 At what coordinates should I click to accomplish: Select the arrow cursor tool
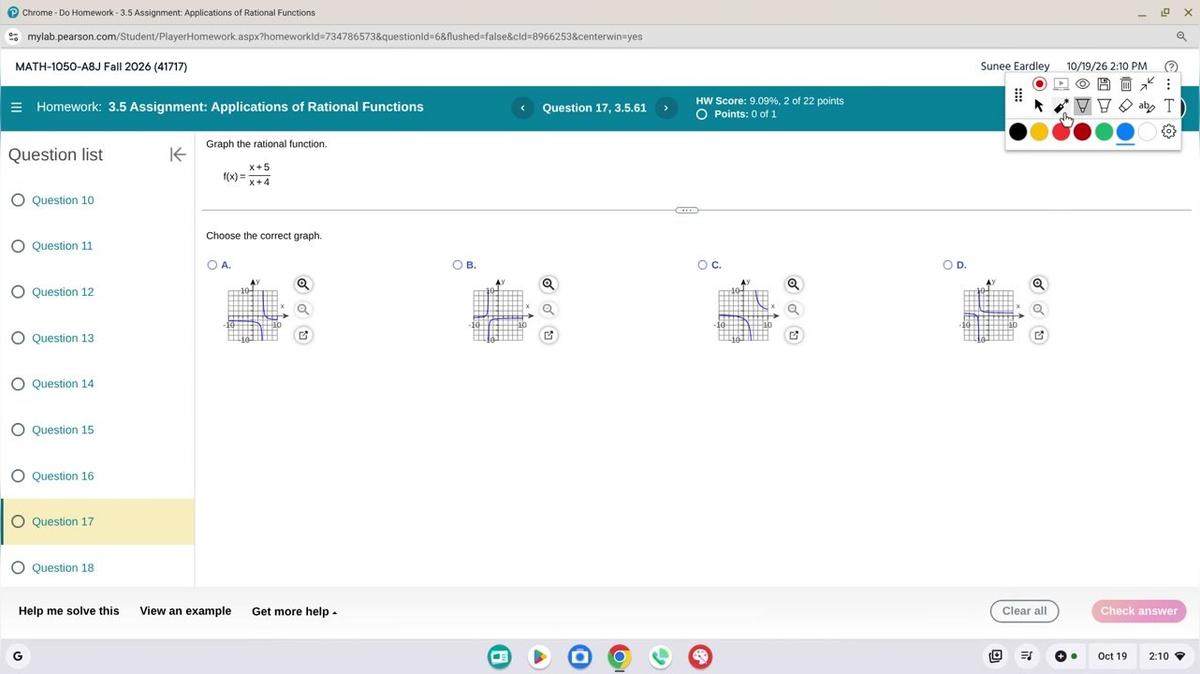pyautogui.click(x=1039, y=106)
